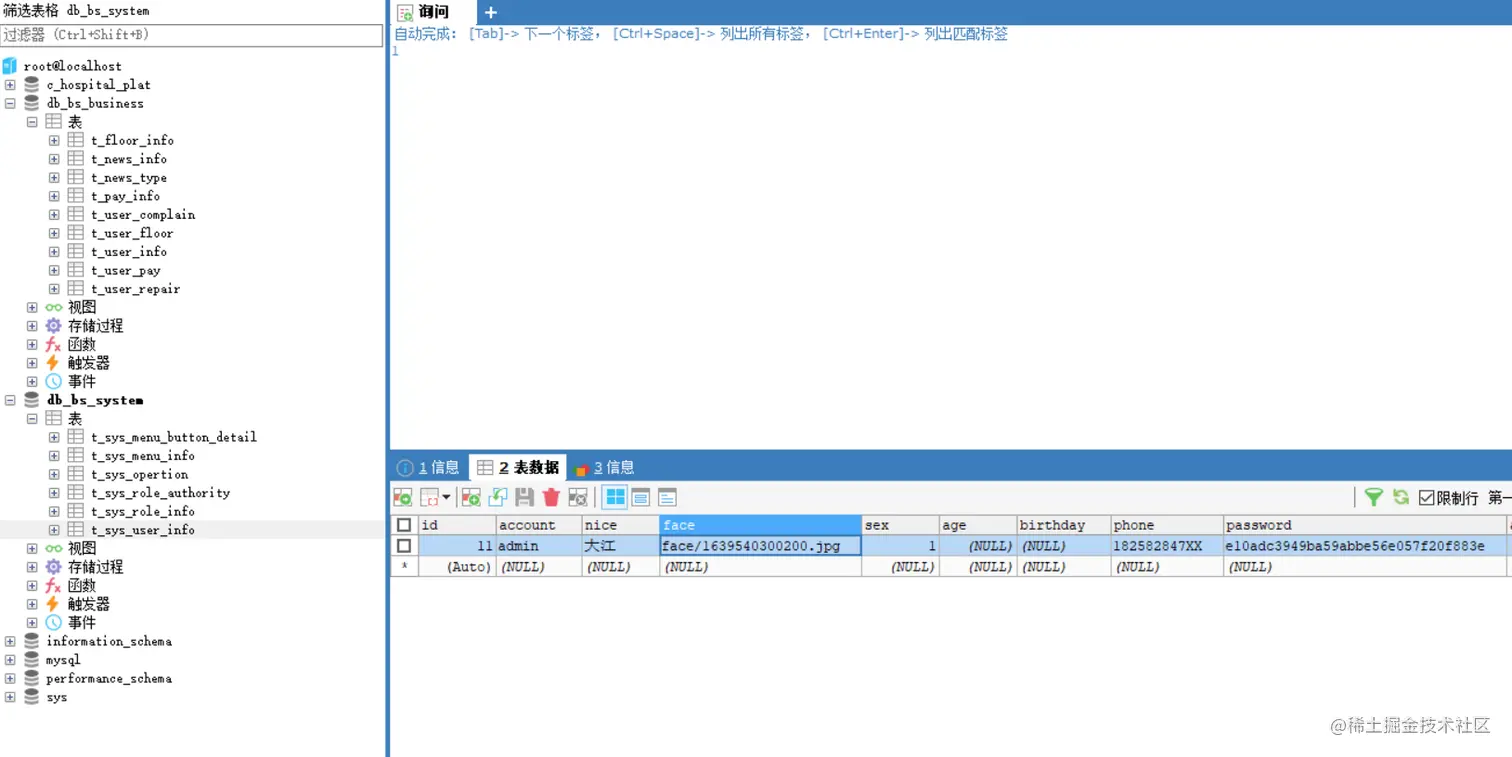Select root@localhost connection node

[x=72, y=66]
